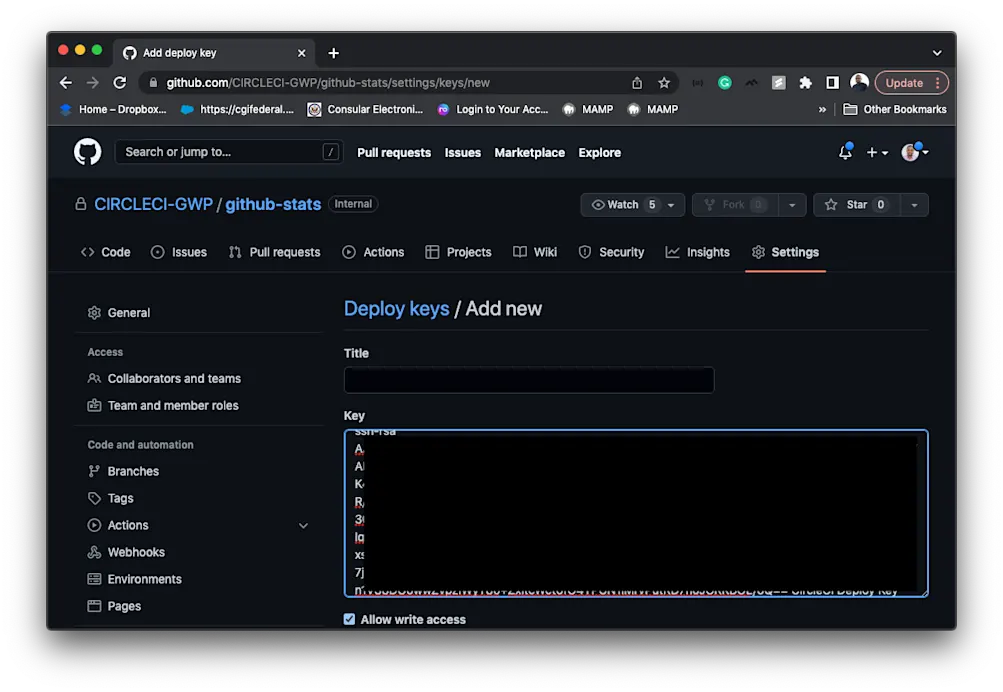Open the Insights tab
Viewport: 1003px width, 692px height.
(x=697, y=252)
